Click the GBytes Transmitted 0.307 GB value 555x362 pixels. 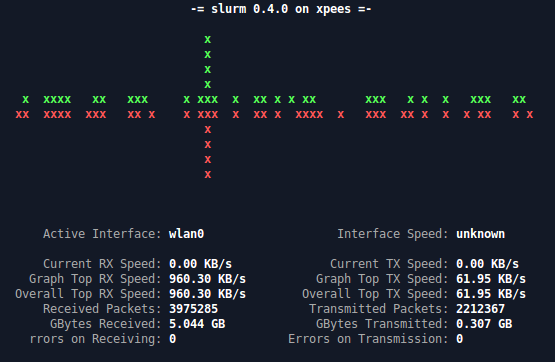pyautogui.click(x=484, y=324)
